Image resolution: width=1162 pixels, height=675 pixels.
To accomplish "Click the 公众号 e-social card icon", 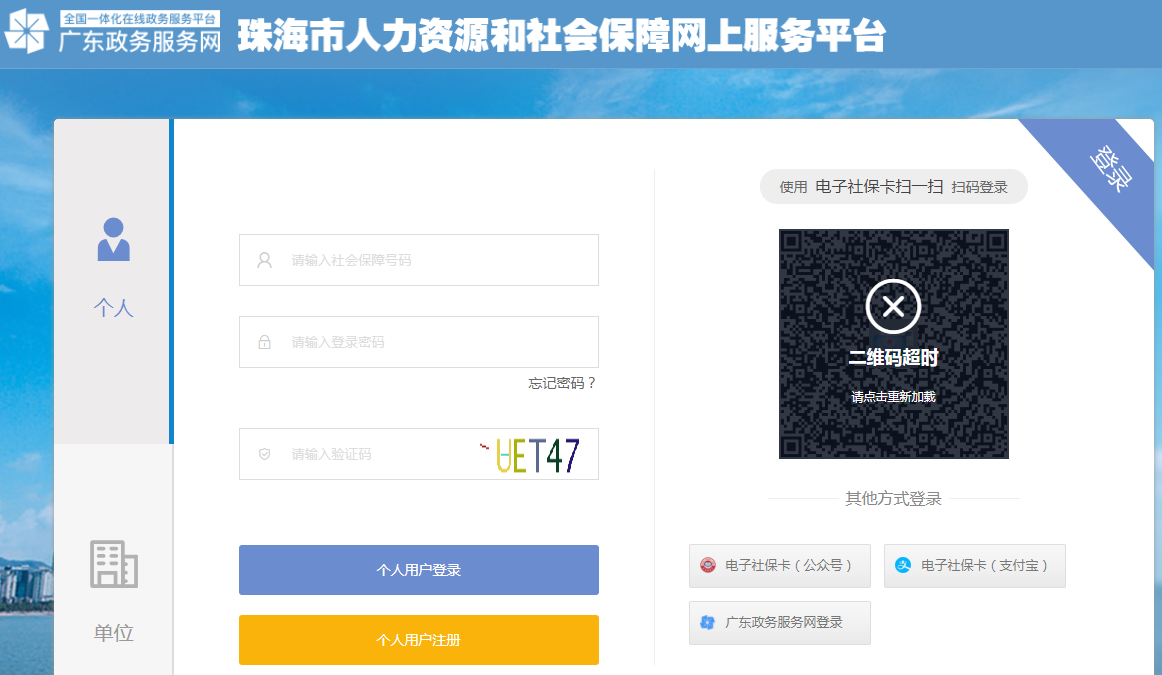I will (708, 565).
